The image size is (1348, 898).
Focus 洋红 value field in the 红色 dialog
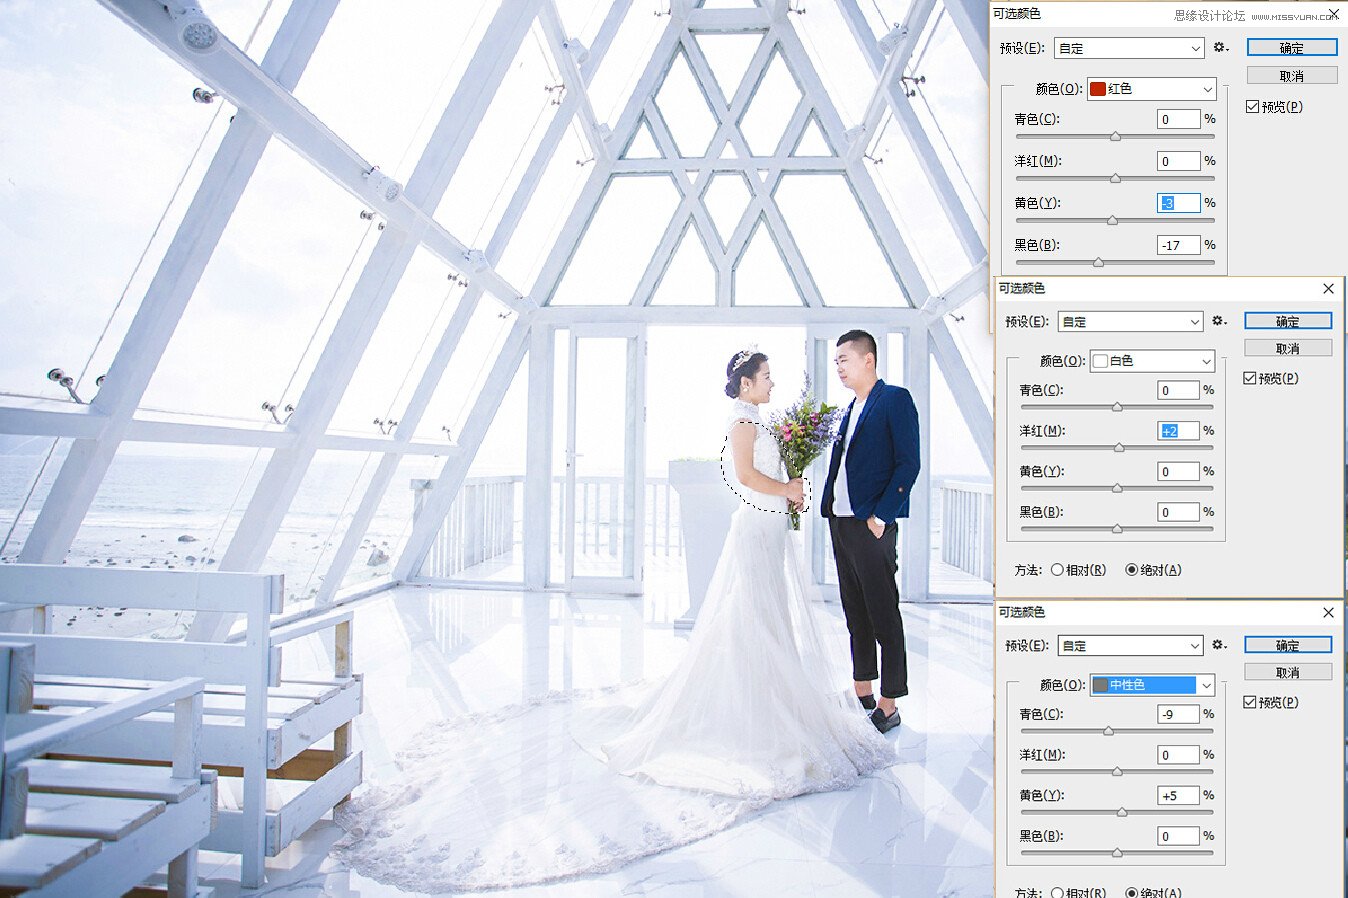1178,161
